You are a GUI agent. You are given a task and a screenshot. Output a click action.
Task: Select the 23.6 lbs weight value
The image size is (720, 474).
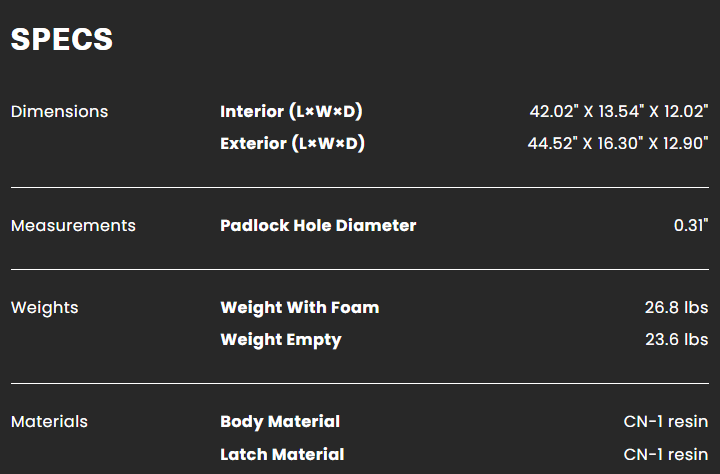676,339
